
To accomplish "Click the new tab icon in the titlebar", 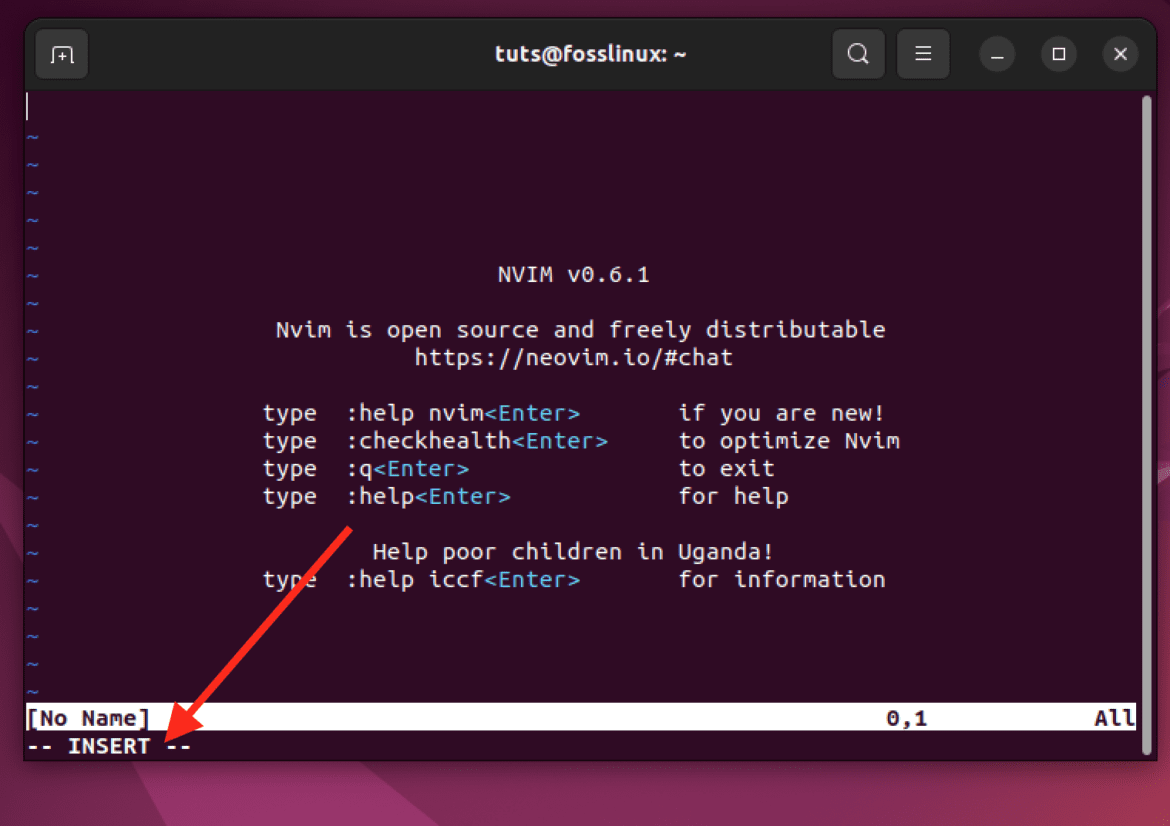I will [x=61, y=54].
